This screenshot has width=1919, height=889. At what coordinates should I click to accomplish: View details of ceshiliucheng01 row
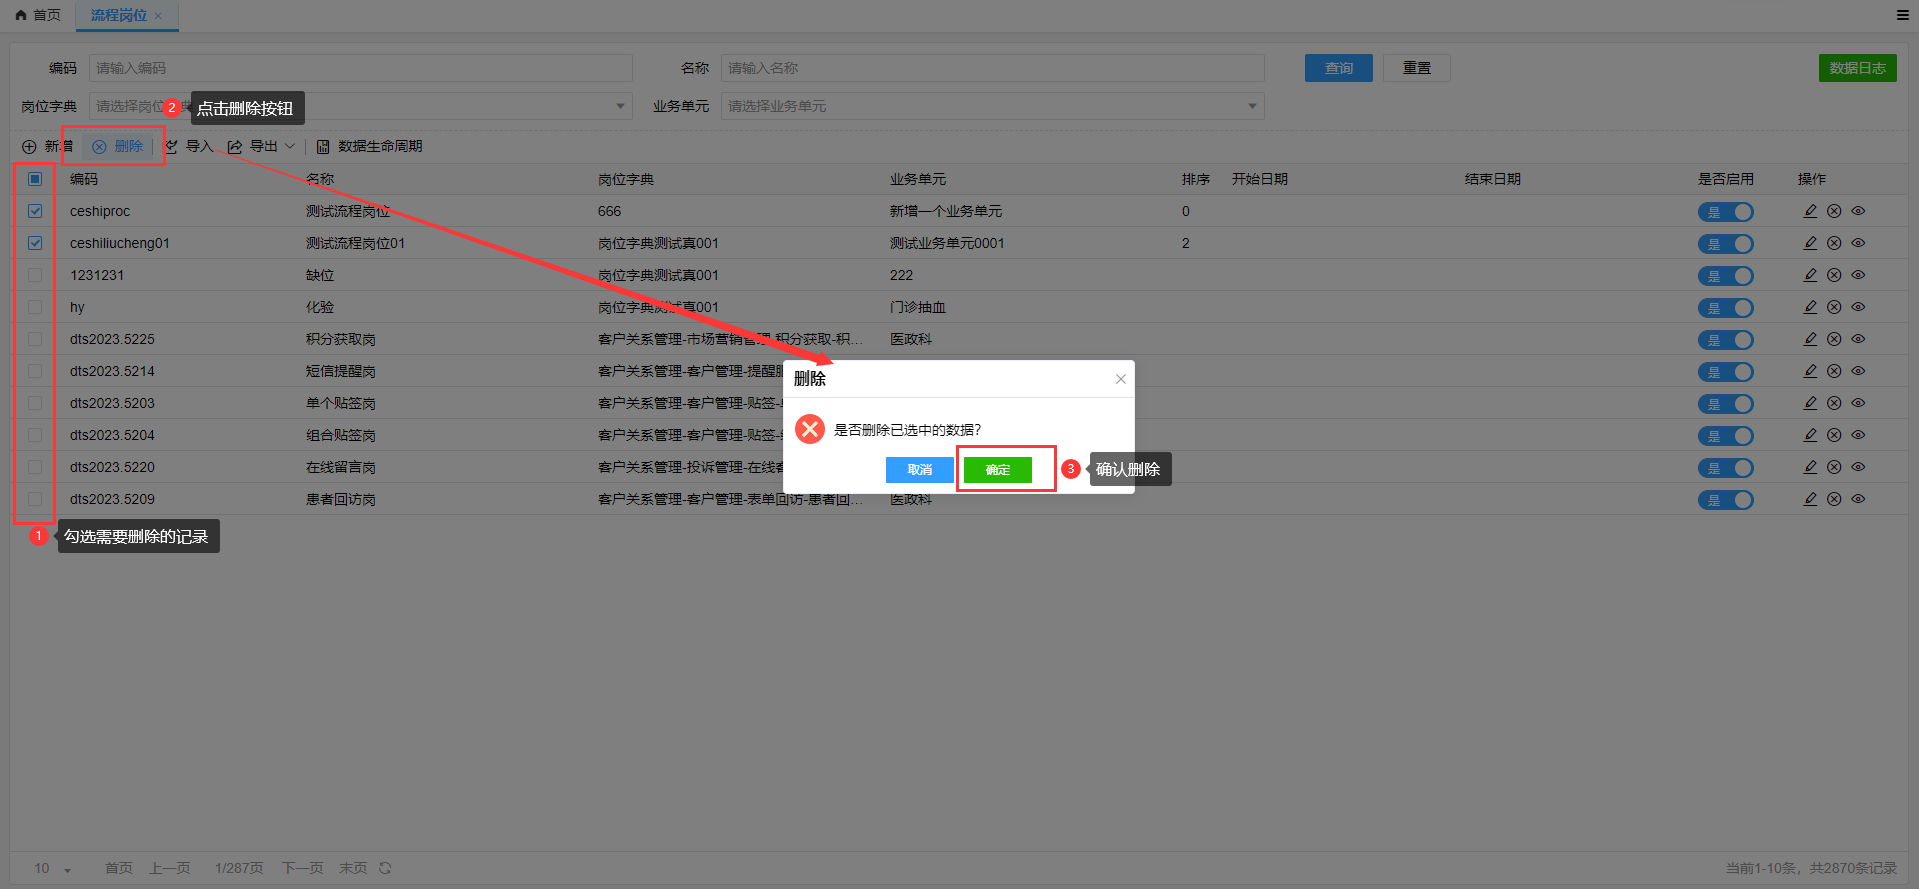click(1858, 243)
